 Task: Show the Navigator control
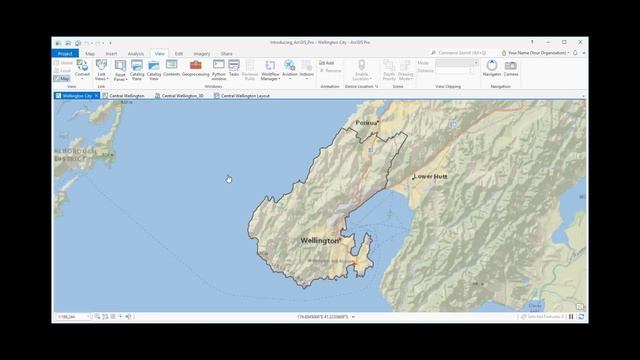[492, 68]
